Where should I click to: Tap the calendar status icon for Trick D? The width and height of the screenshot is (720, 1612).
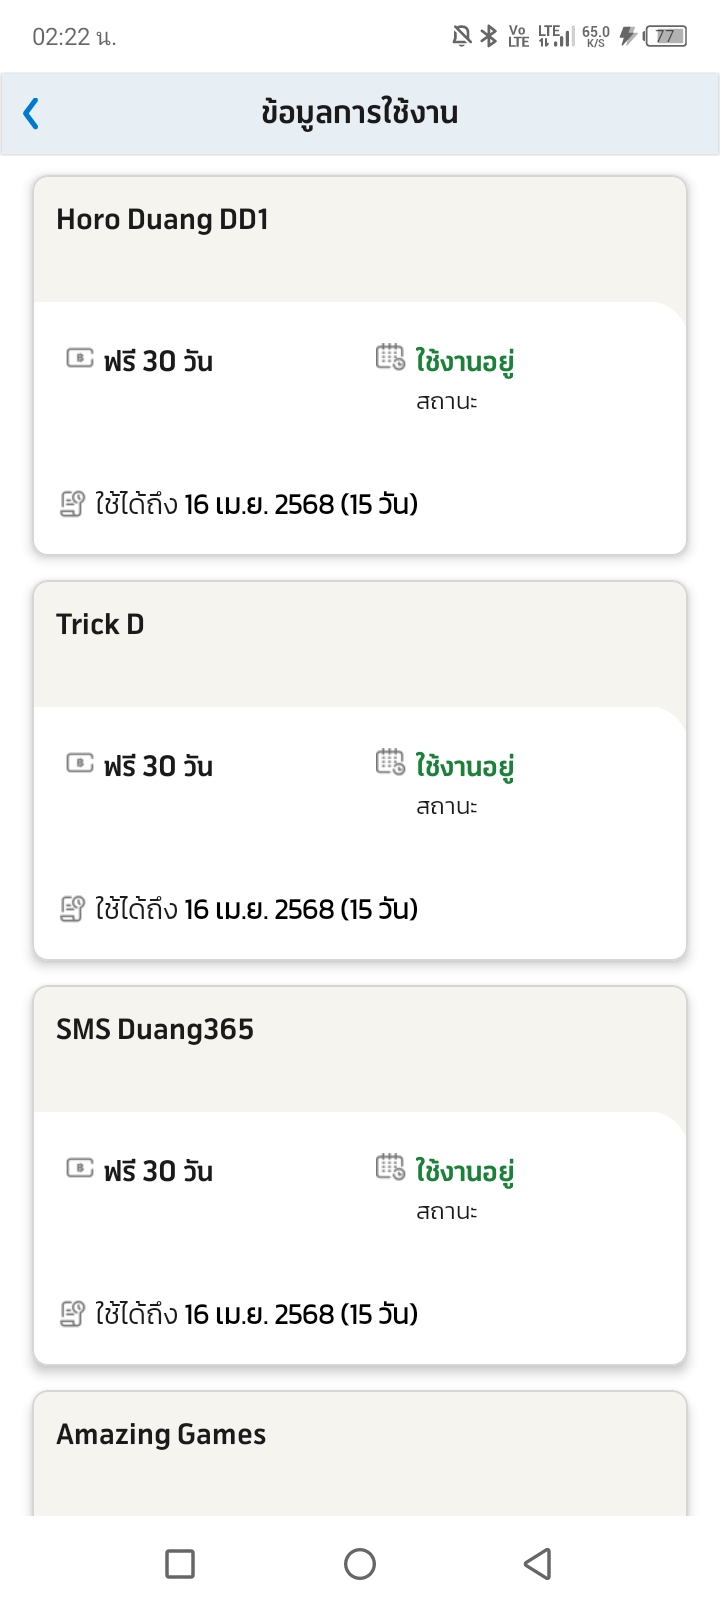(390, 762)
